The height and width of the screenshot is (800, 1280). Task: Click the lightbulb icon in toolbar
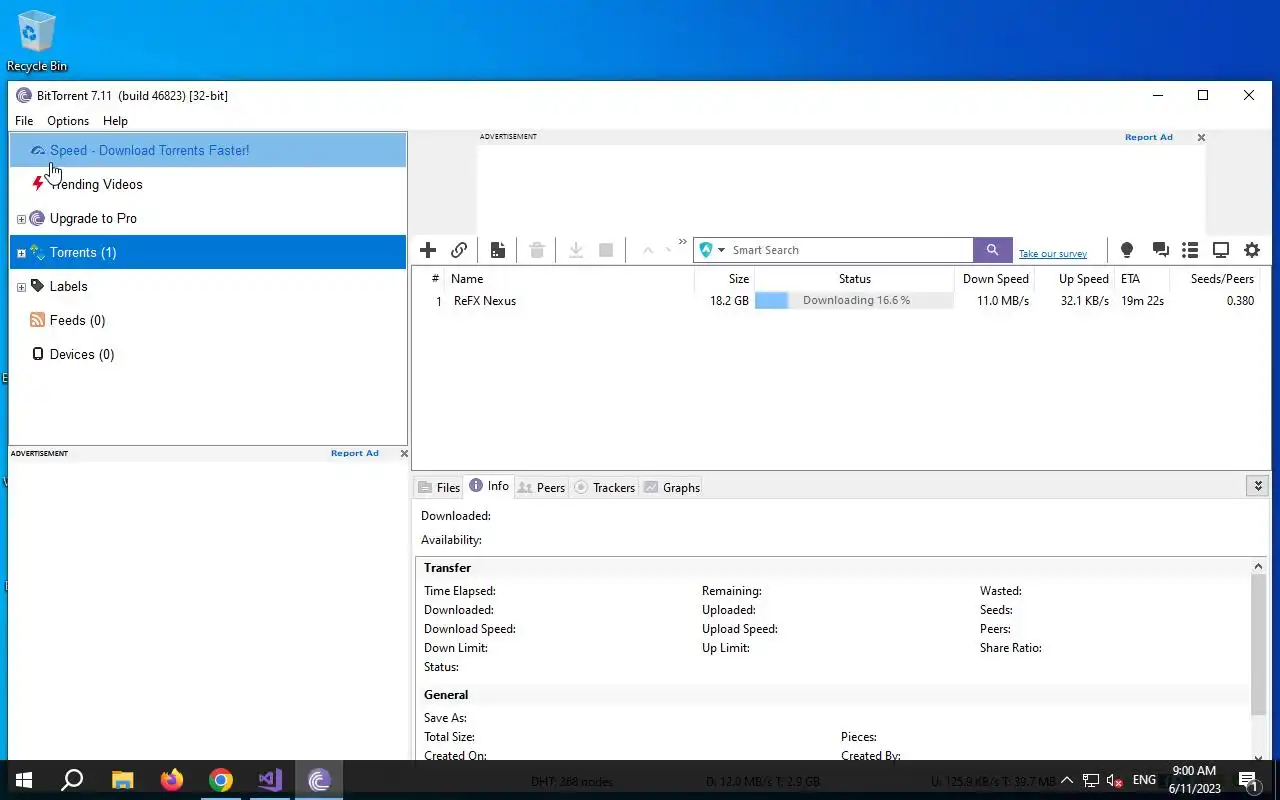[1127, 250]
